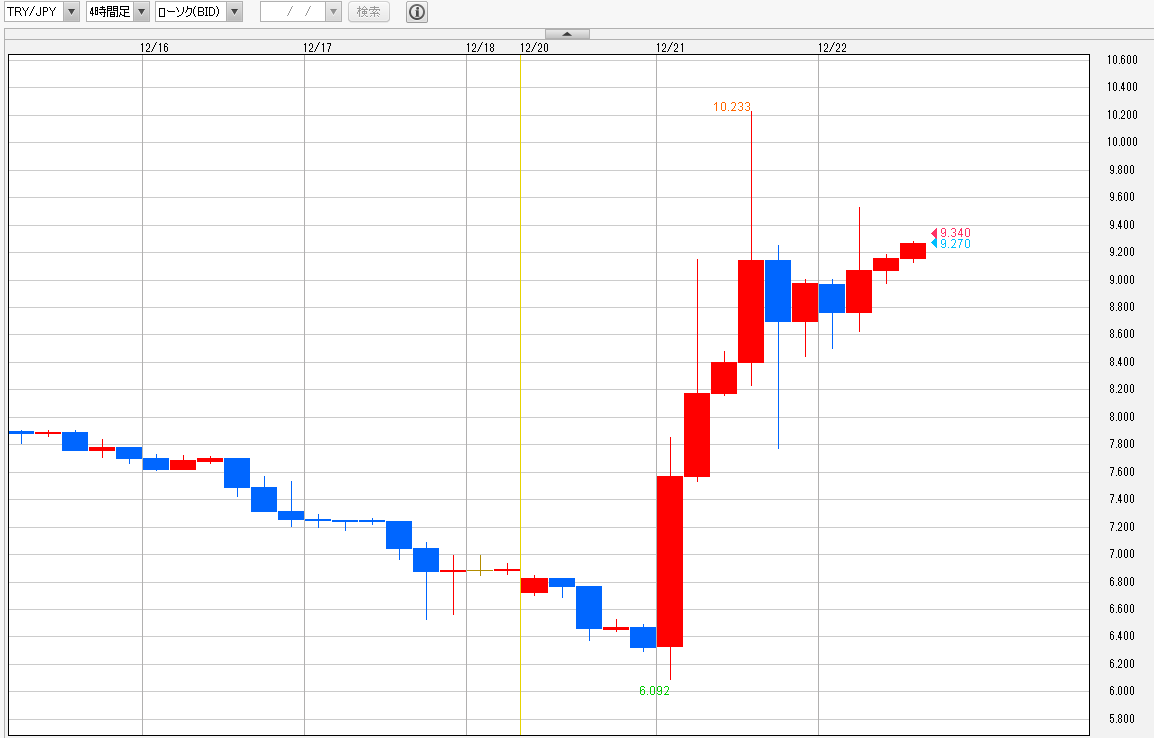Viewport: 1154px width, 738px height.
Task: Click the 9.270 bid price marker
Action: click(951, 244)
